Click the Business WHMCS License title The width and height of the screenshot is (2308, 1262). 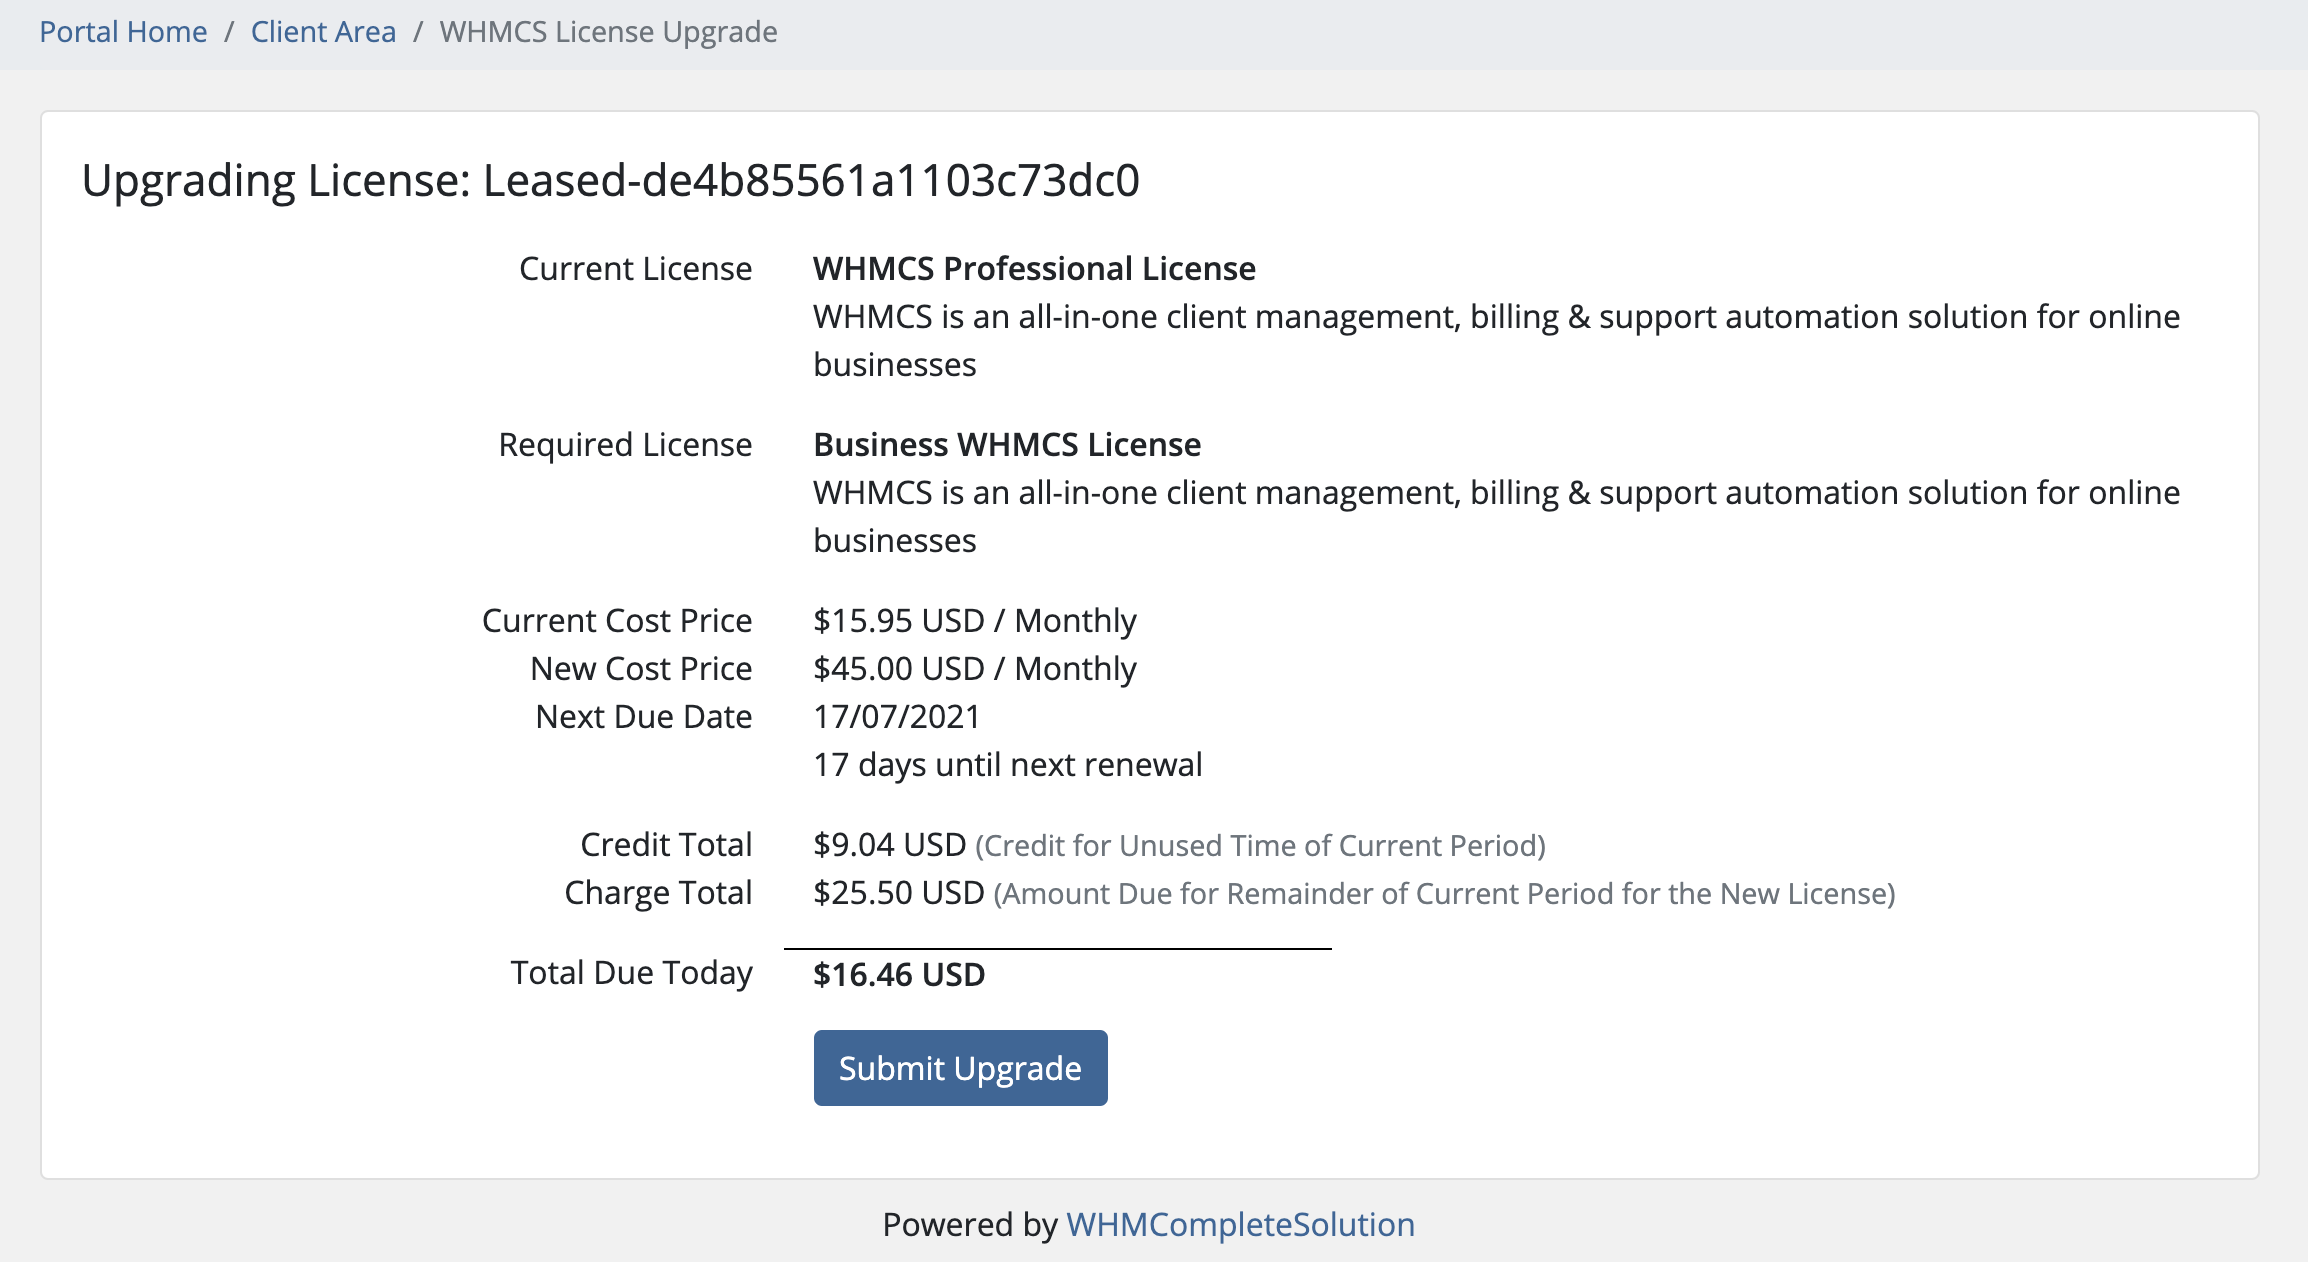1007,445
